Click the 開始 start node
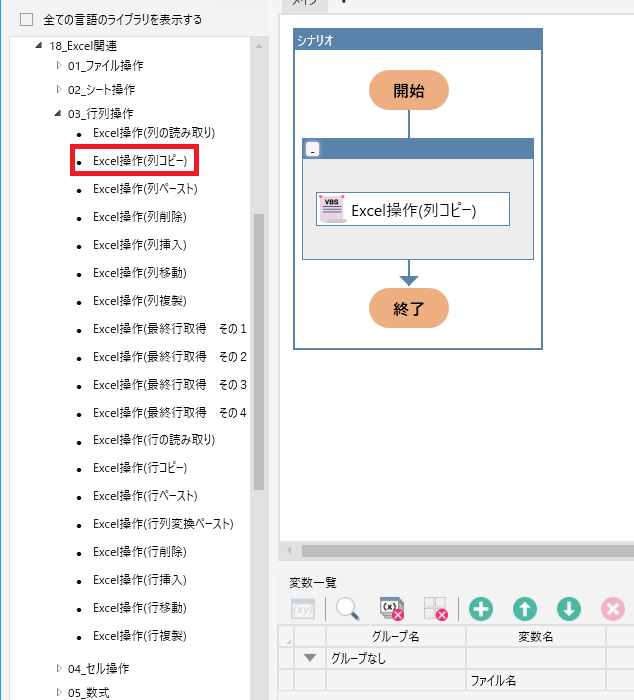 point(408,90)
